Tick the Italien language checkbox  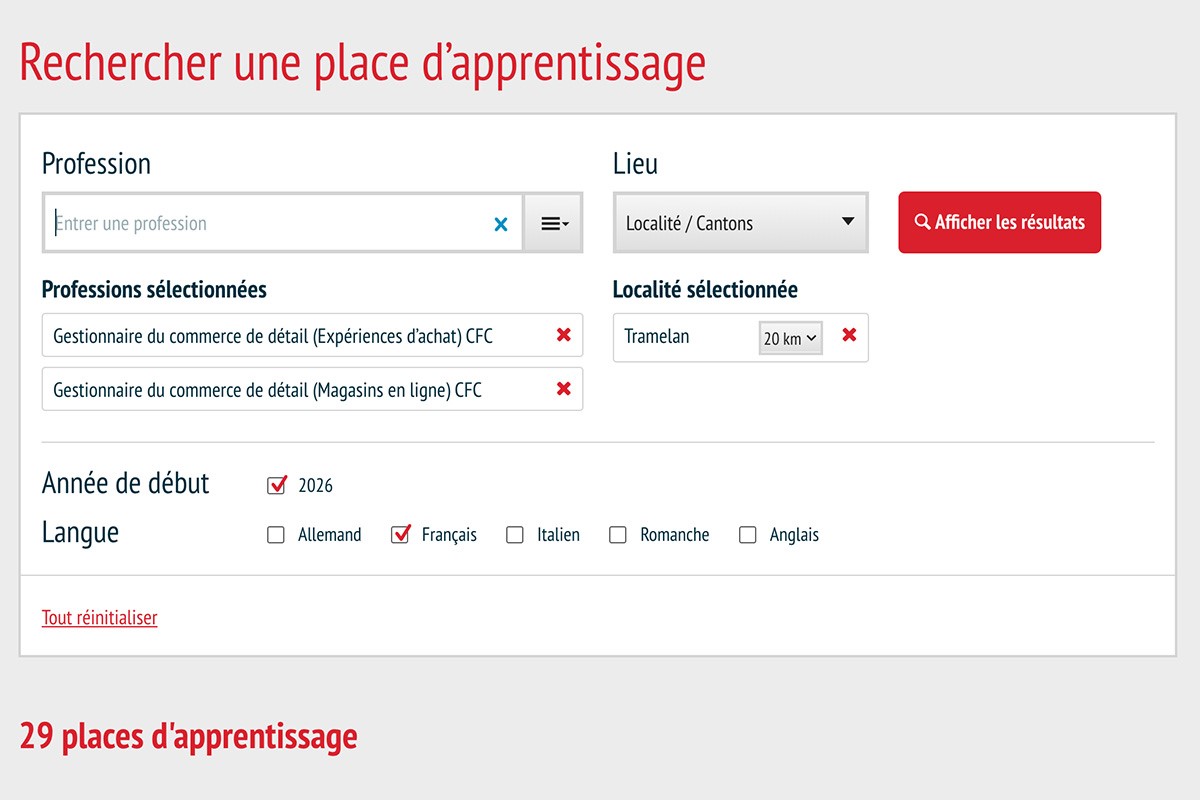click(x=515, y=535)
